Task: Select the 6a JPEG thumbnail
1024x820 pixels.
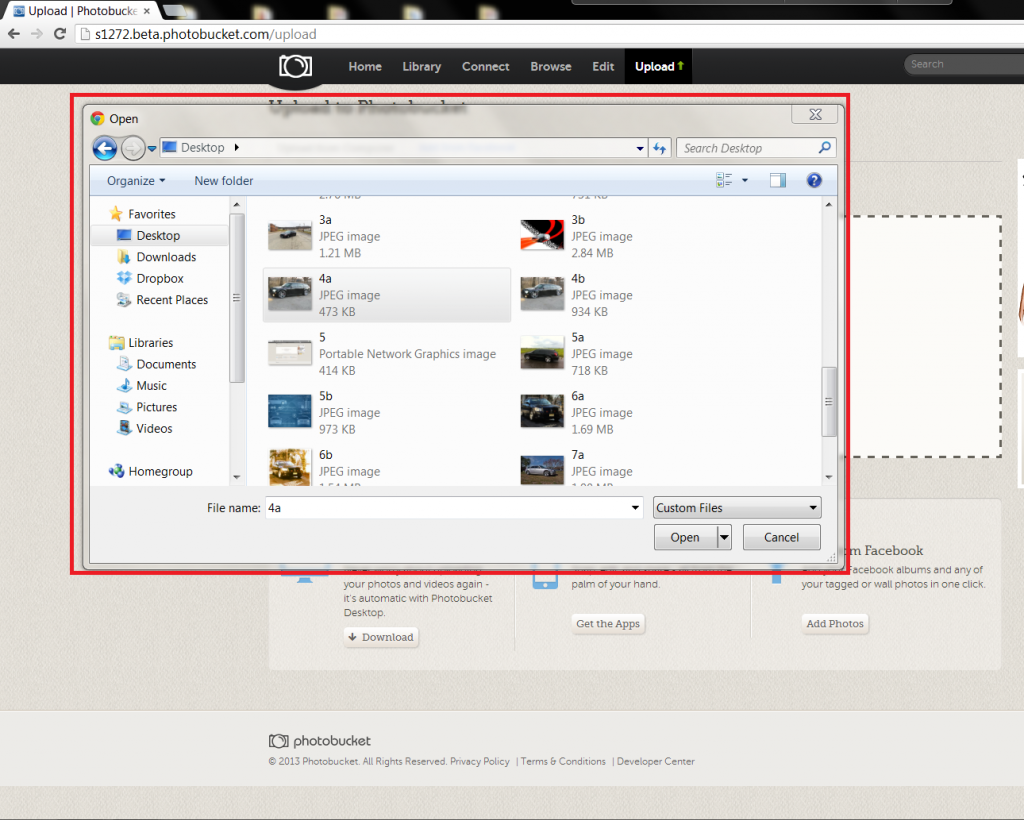Action: 542,411
